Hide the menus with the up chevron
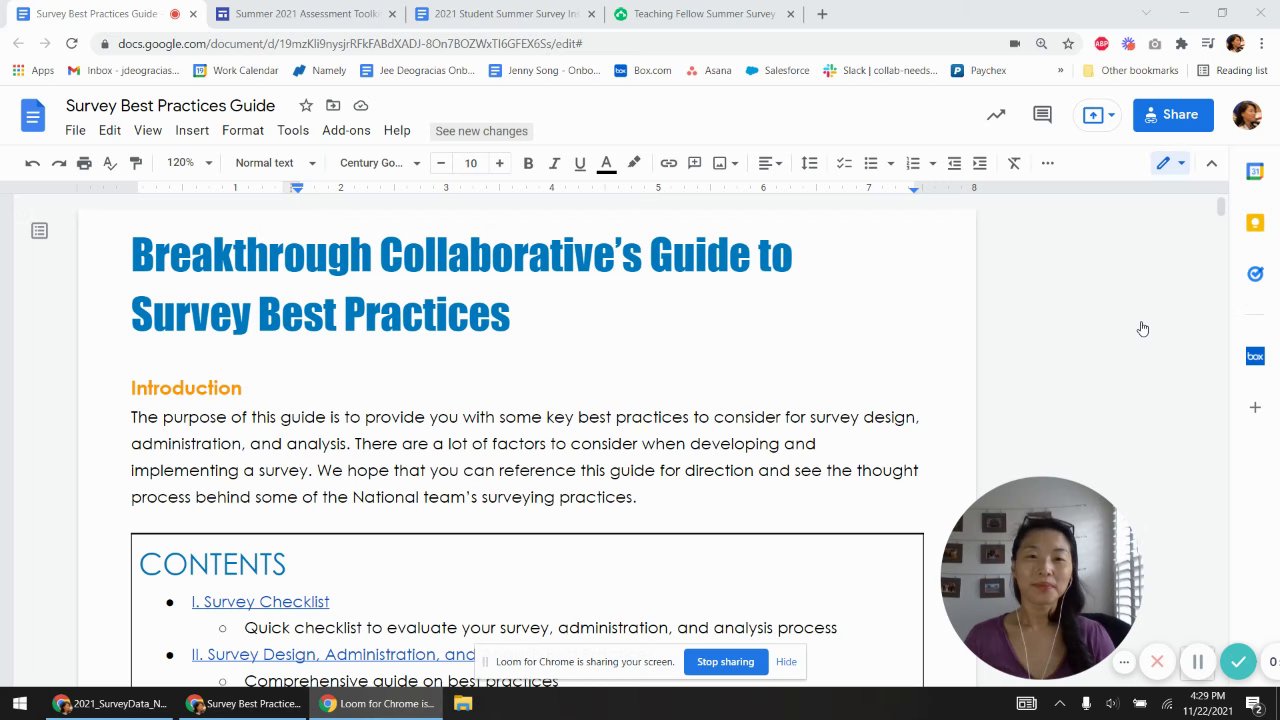Viewport: 1280px width, 720px height. [x=1211, y=163]
